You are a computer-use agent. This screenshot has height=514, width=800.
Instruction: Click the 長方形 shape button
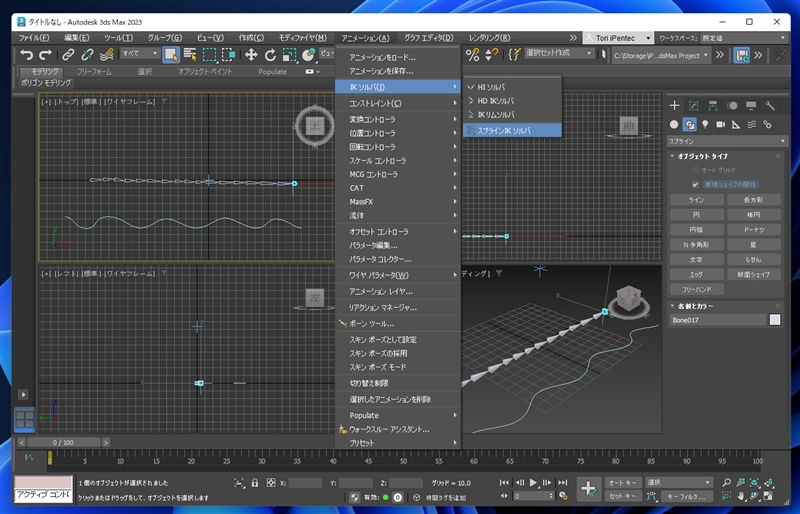click(754, 200)
